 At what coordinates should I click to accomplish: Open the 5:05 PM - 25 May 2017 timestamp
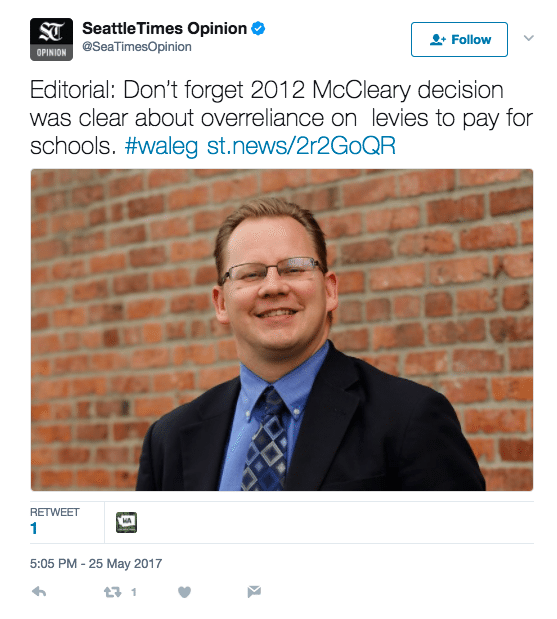[96, 563]
